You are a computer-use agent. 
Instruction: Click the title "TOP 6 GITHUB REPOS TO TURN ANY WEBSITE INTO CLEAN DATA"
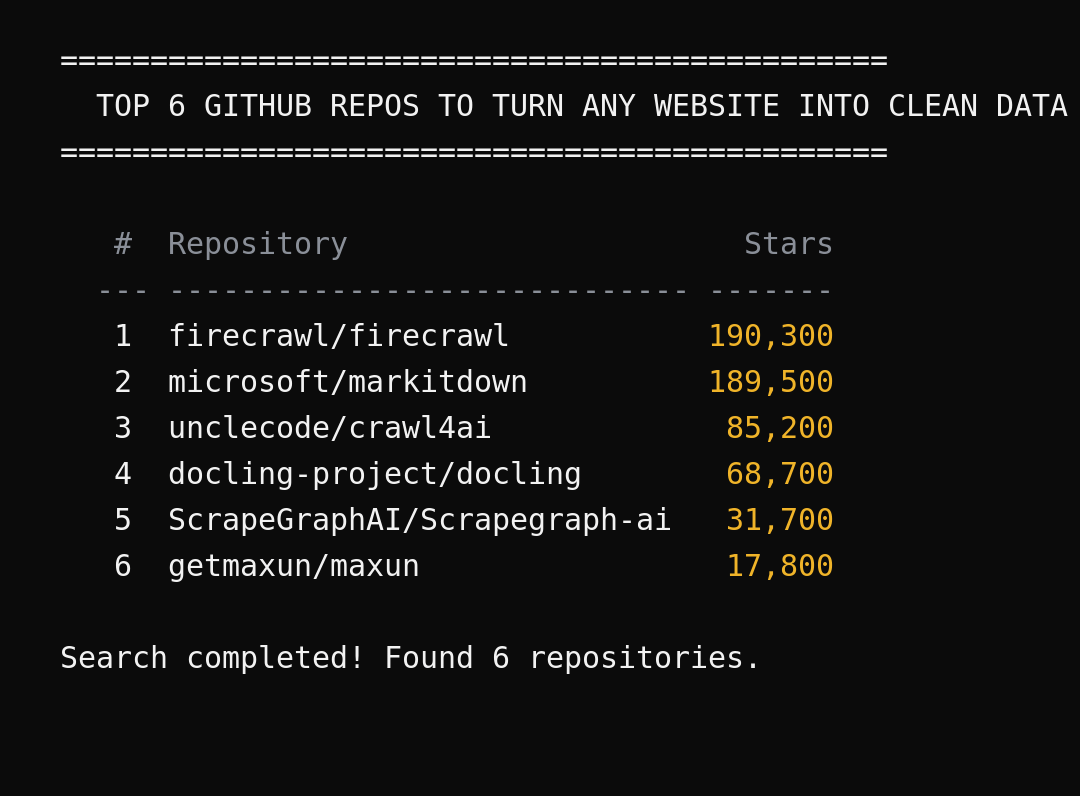(581, 106)
